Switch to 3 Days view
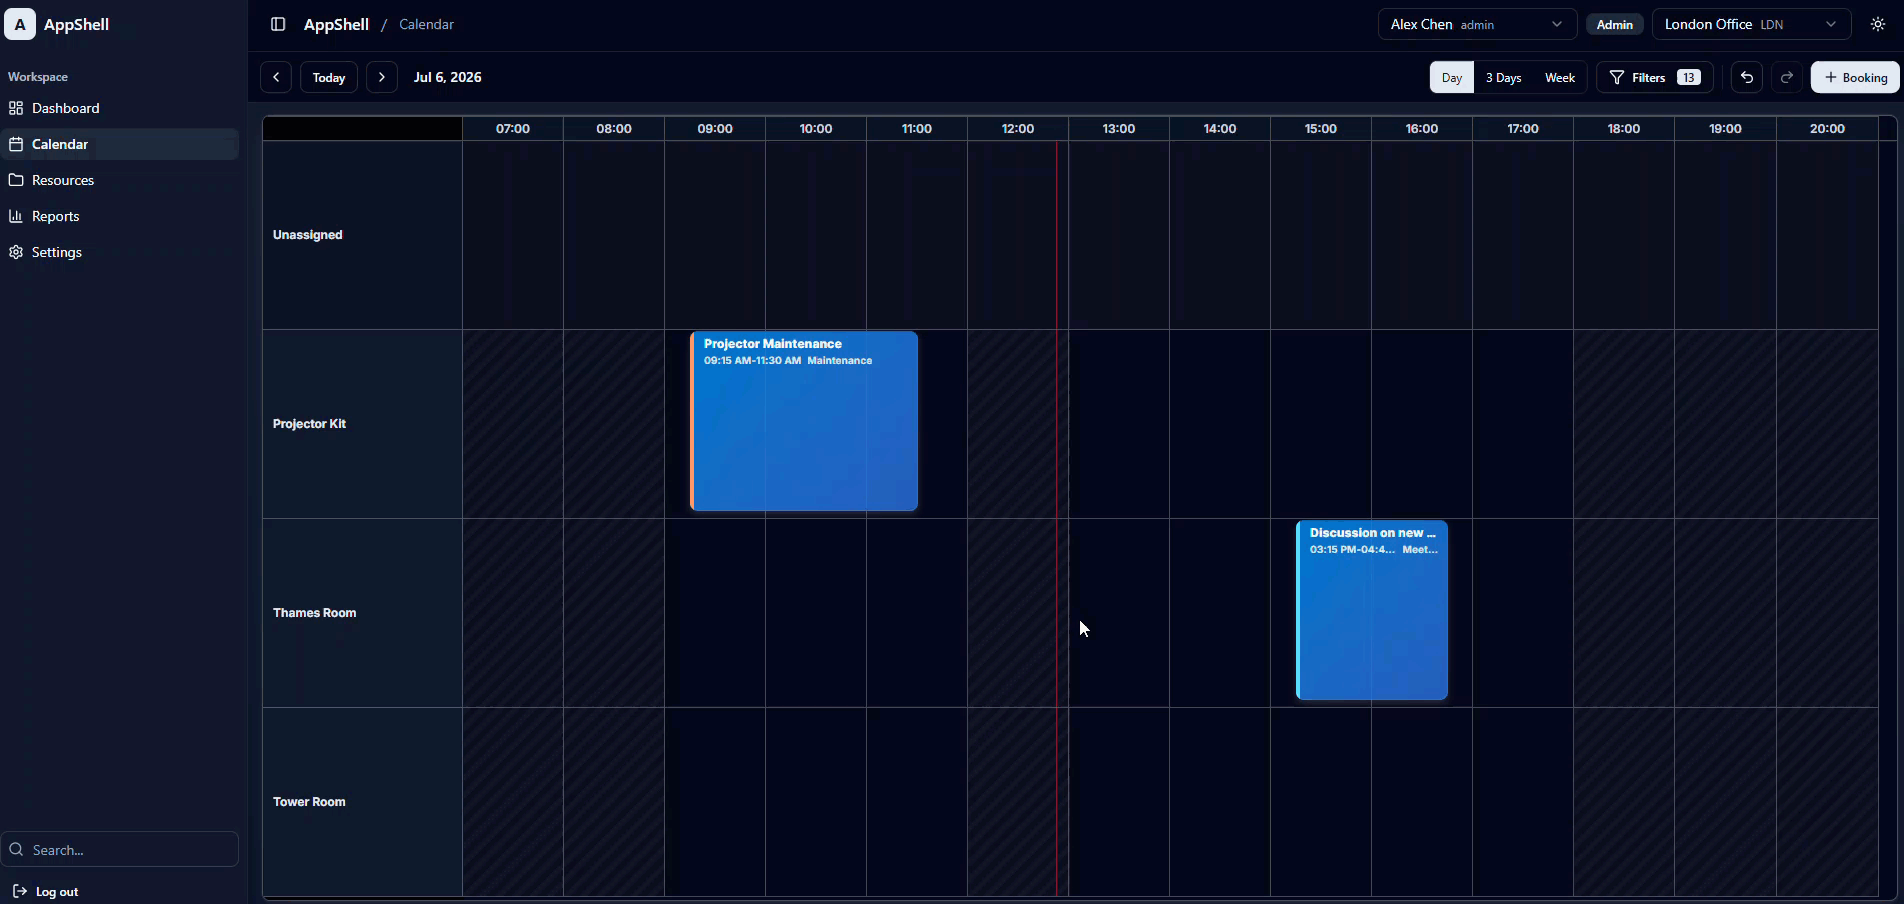 point(1503,77)
